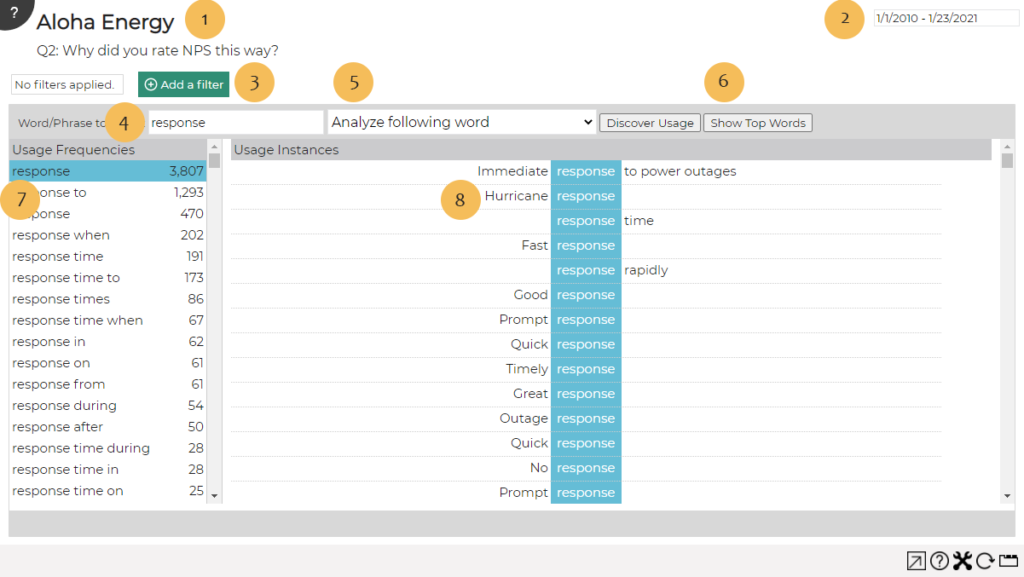
Task: Click the report strip icon in bottom toolbar
Action: (x=1007, y=561)
